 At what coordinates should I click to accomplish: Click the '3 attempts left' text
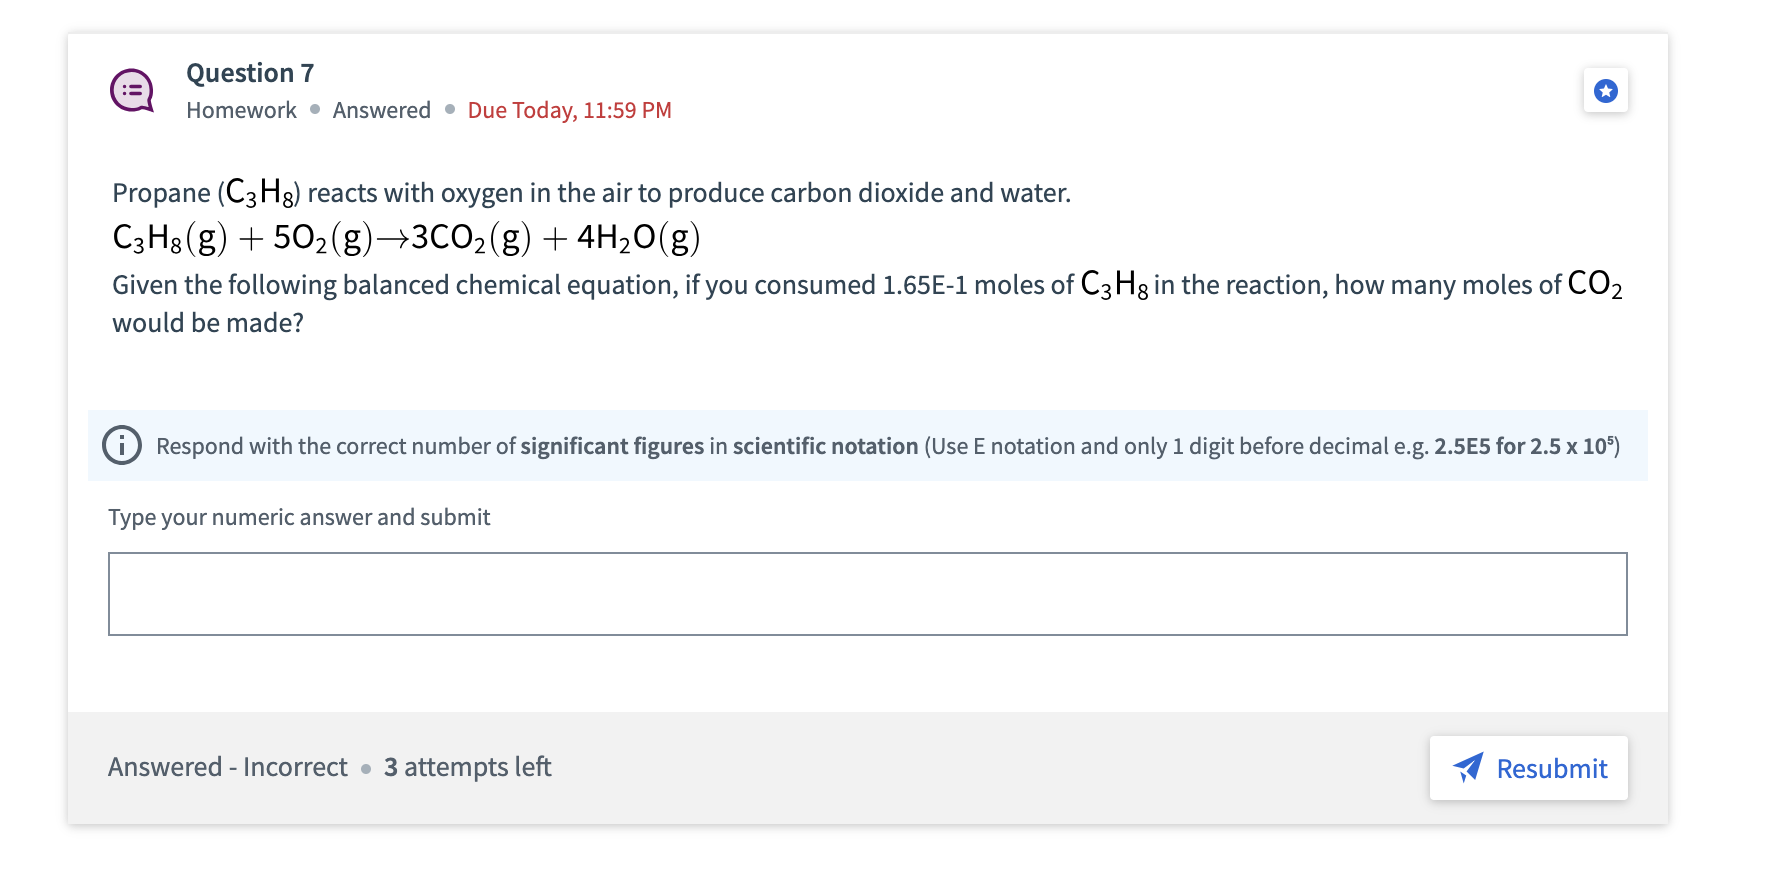[x=466, y=767]
